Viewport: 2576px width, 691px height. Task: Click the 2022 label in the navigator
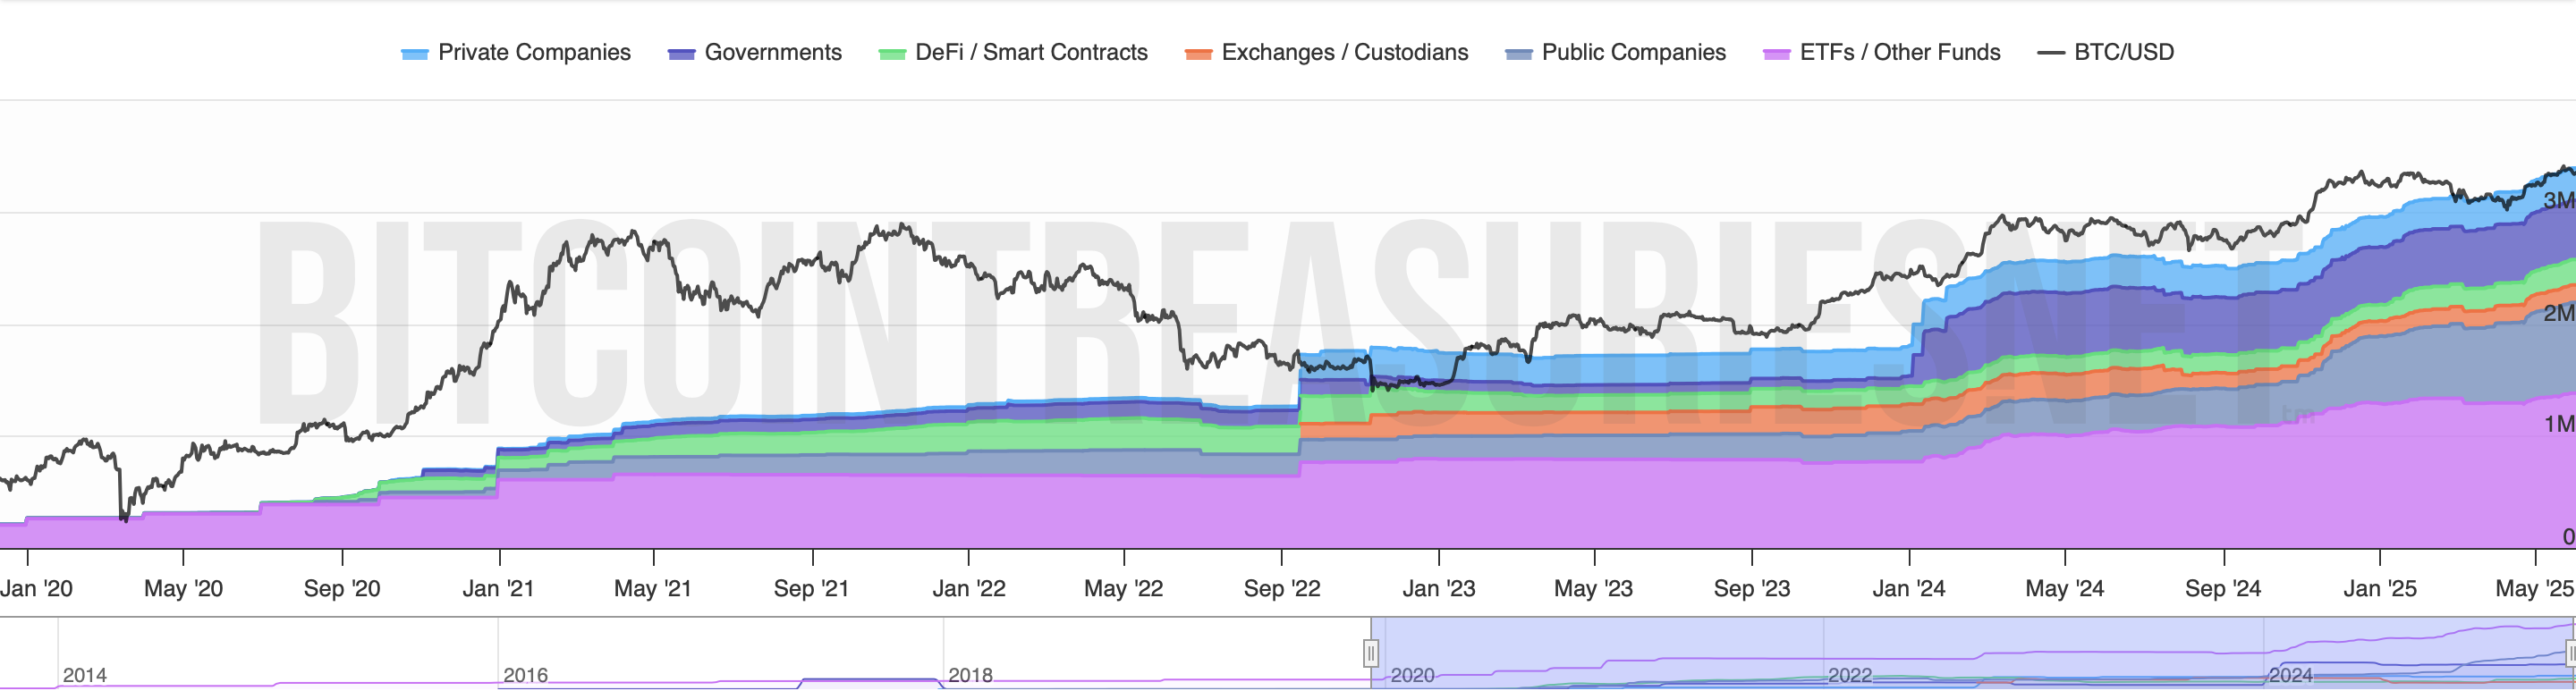(1850, 675)
